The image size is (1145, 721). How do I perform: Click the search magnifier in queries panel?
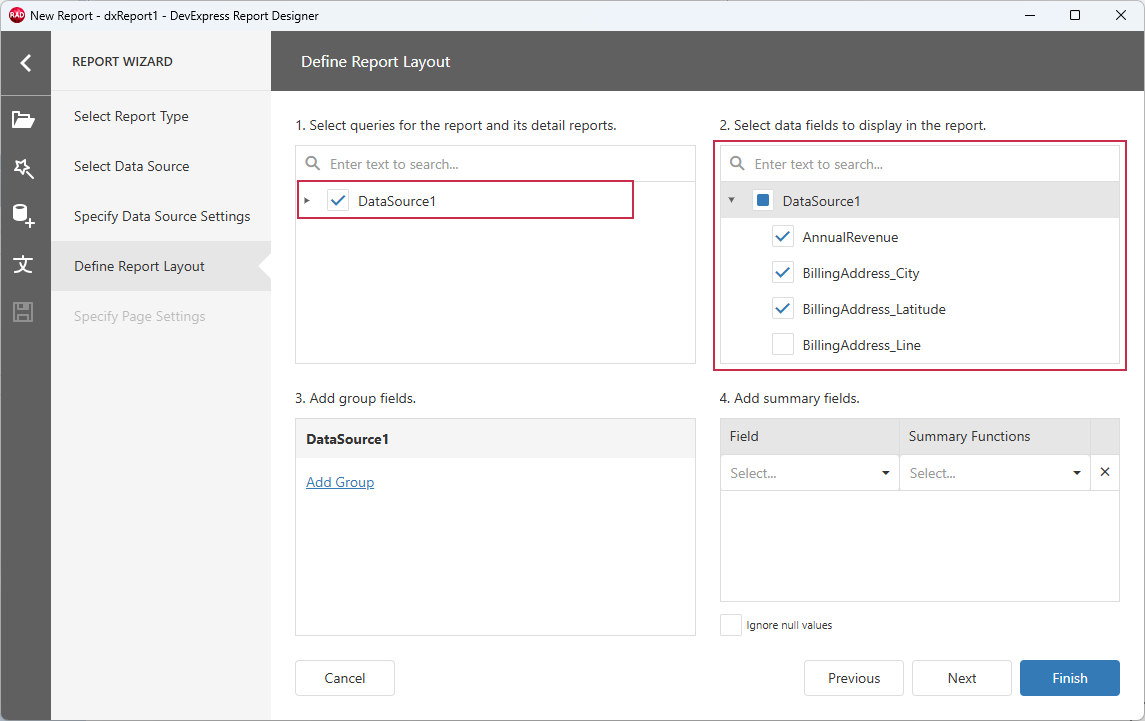313,163
